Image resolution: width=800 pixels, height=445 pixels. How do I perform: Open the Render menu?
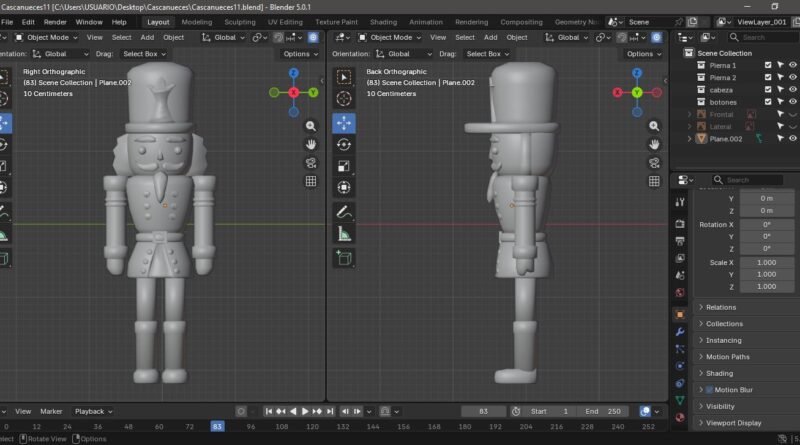[x=56, y=21]
